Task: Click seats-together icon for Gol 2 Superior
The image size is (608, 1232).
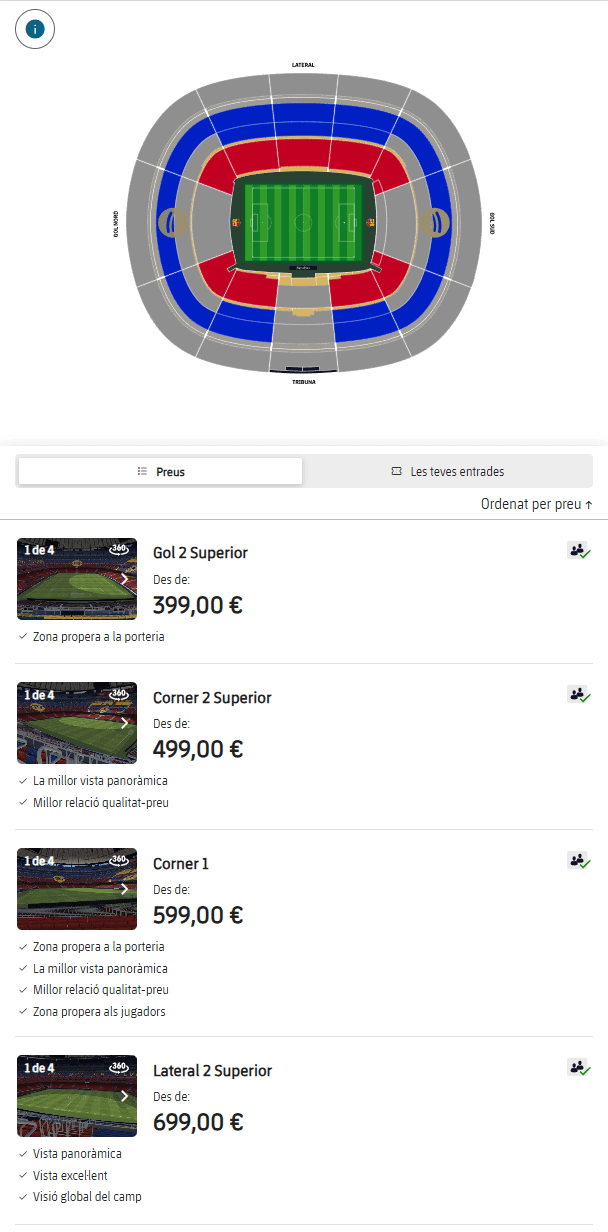Action: pyautogui.click(x=579, y=551)
